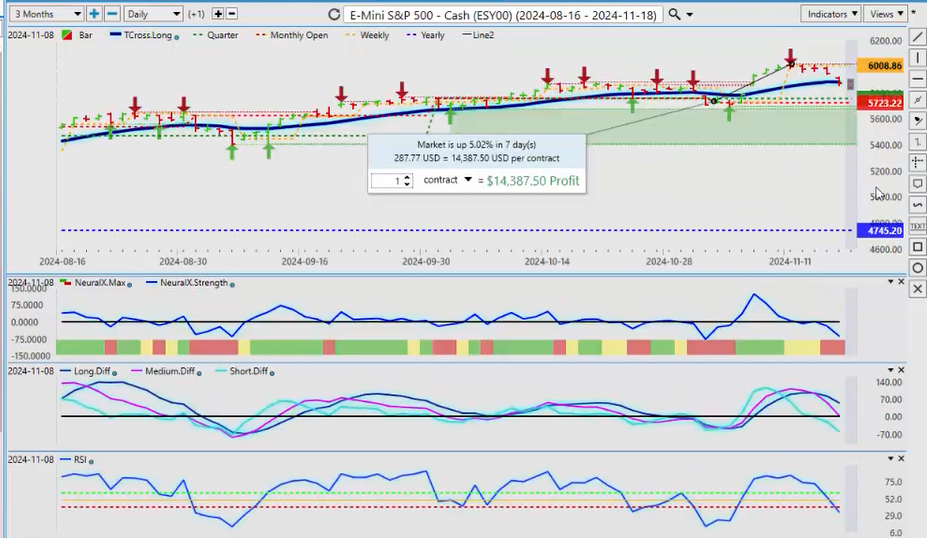The height and width of the screenshot is (538, 927).
Task: Open the Views menu
Action: coord(885,14)
